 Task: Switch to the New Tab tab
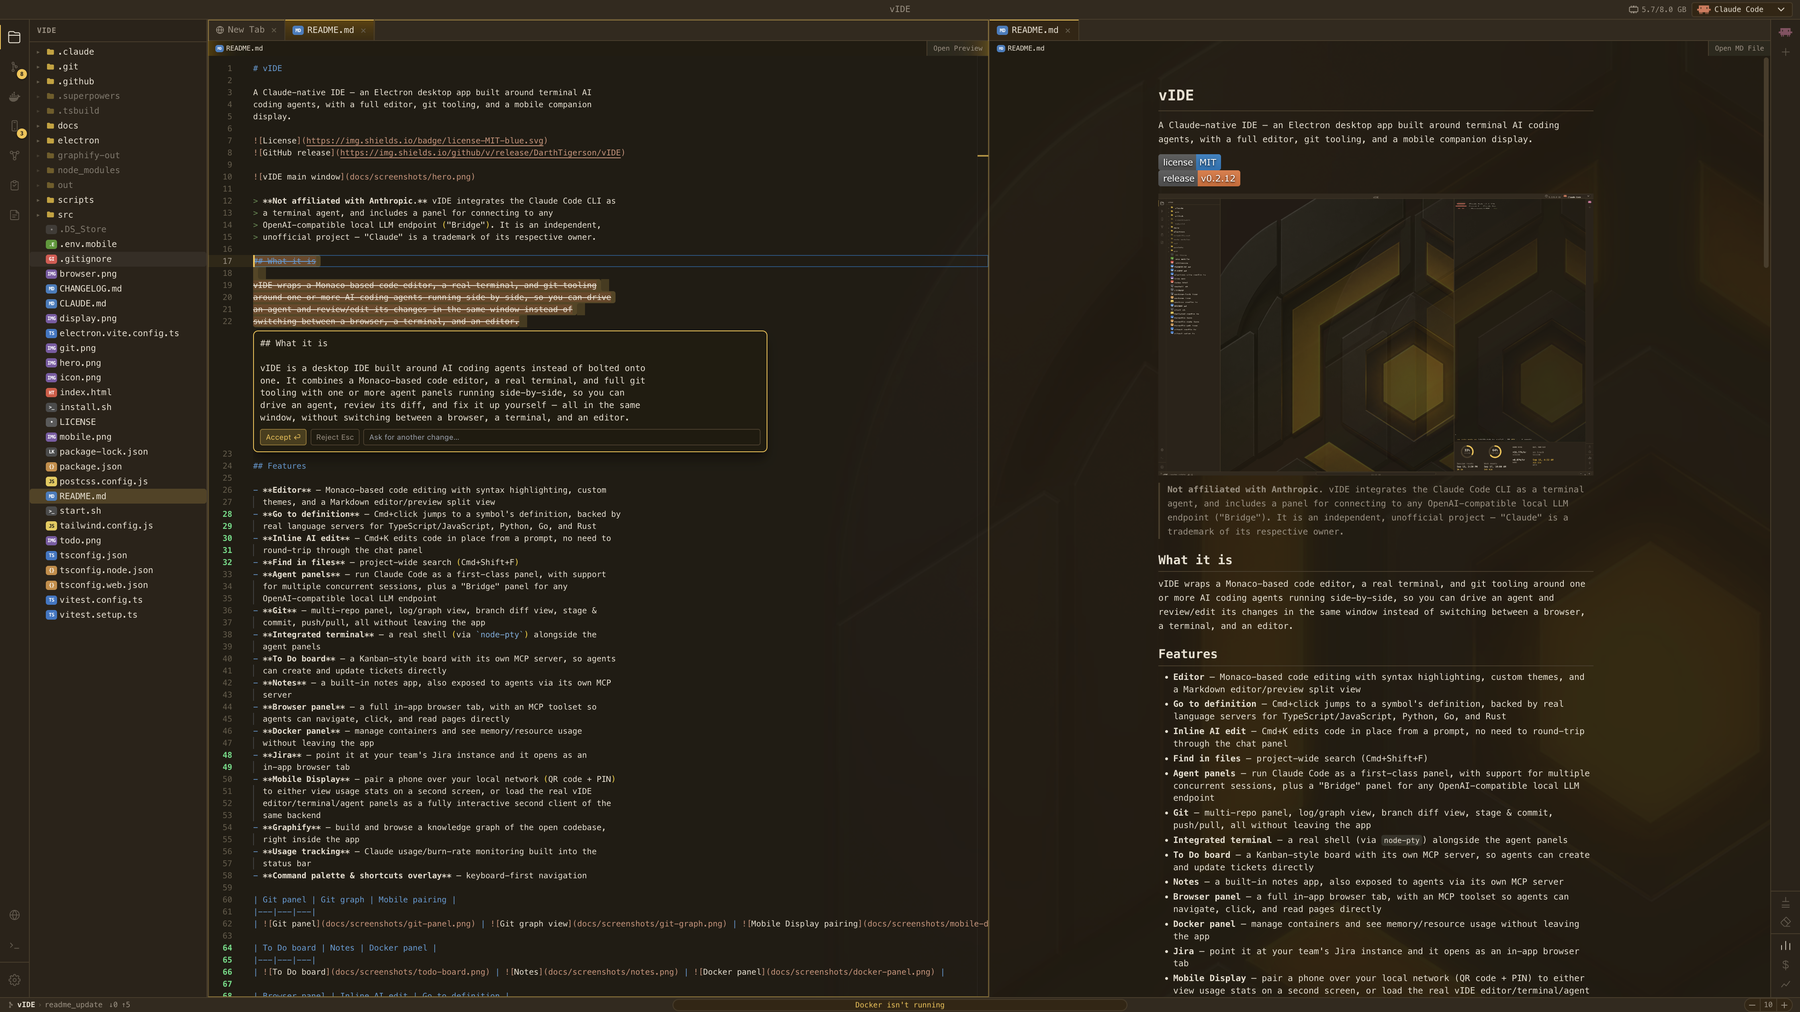point(245,30)
